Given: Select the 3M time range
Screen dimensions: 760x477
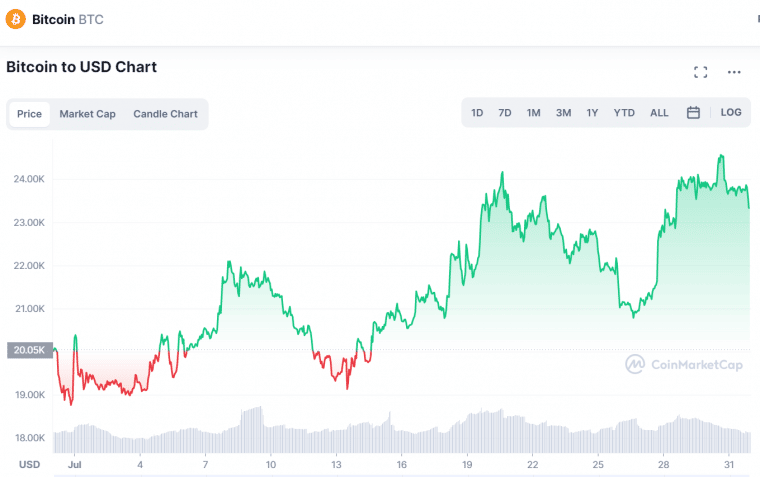Looking at the screenshot, I should (x=563, y=113).
